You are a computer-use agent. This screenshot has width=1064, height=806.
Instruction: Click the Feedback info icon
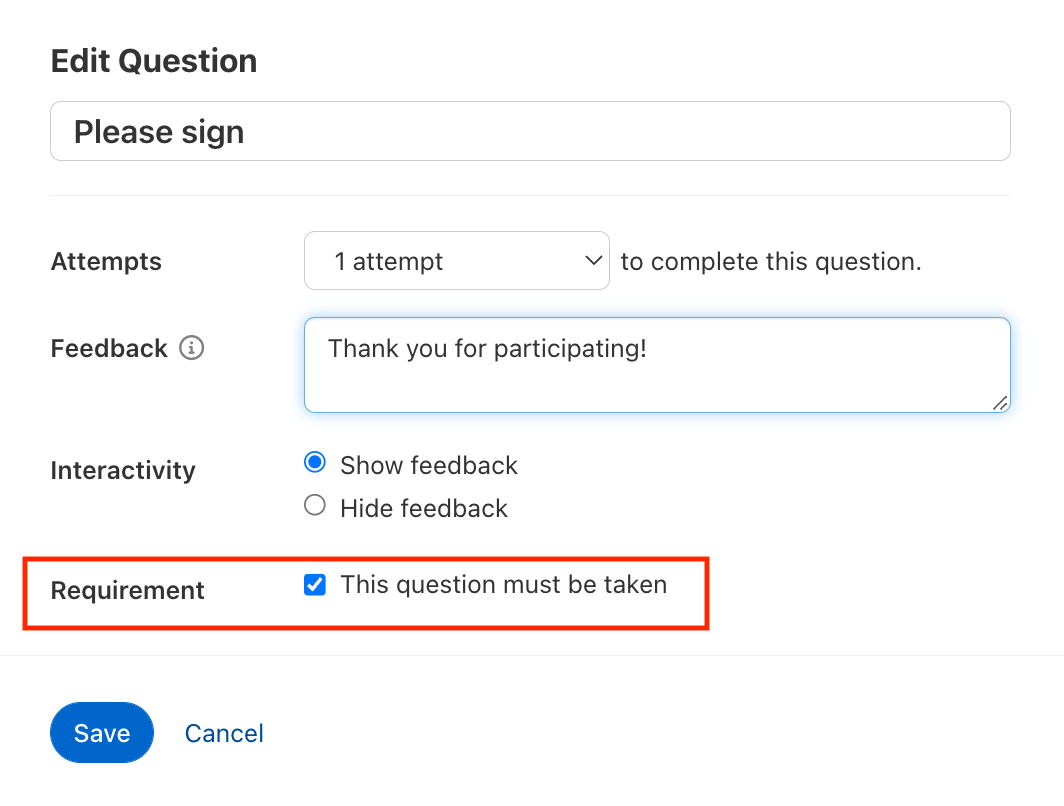[x=191, y=348]
